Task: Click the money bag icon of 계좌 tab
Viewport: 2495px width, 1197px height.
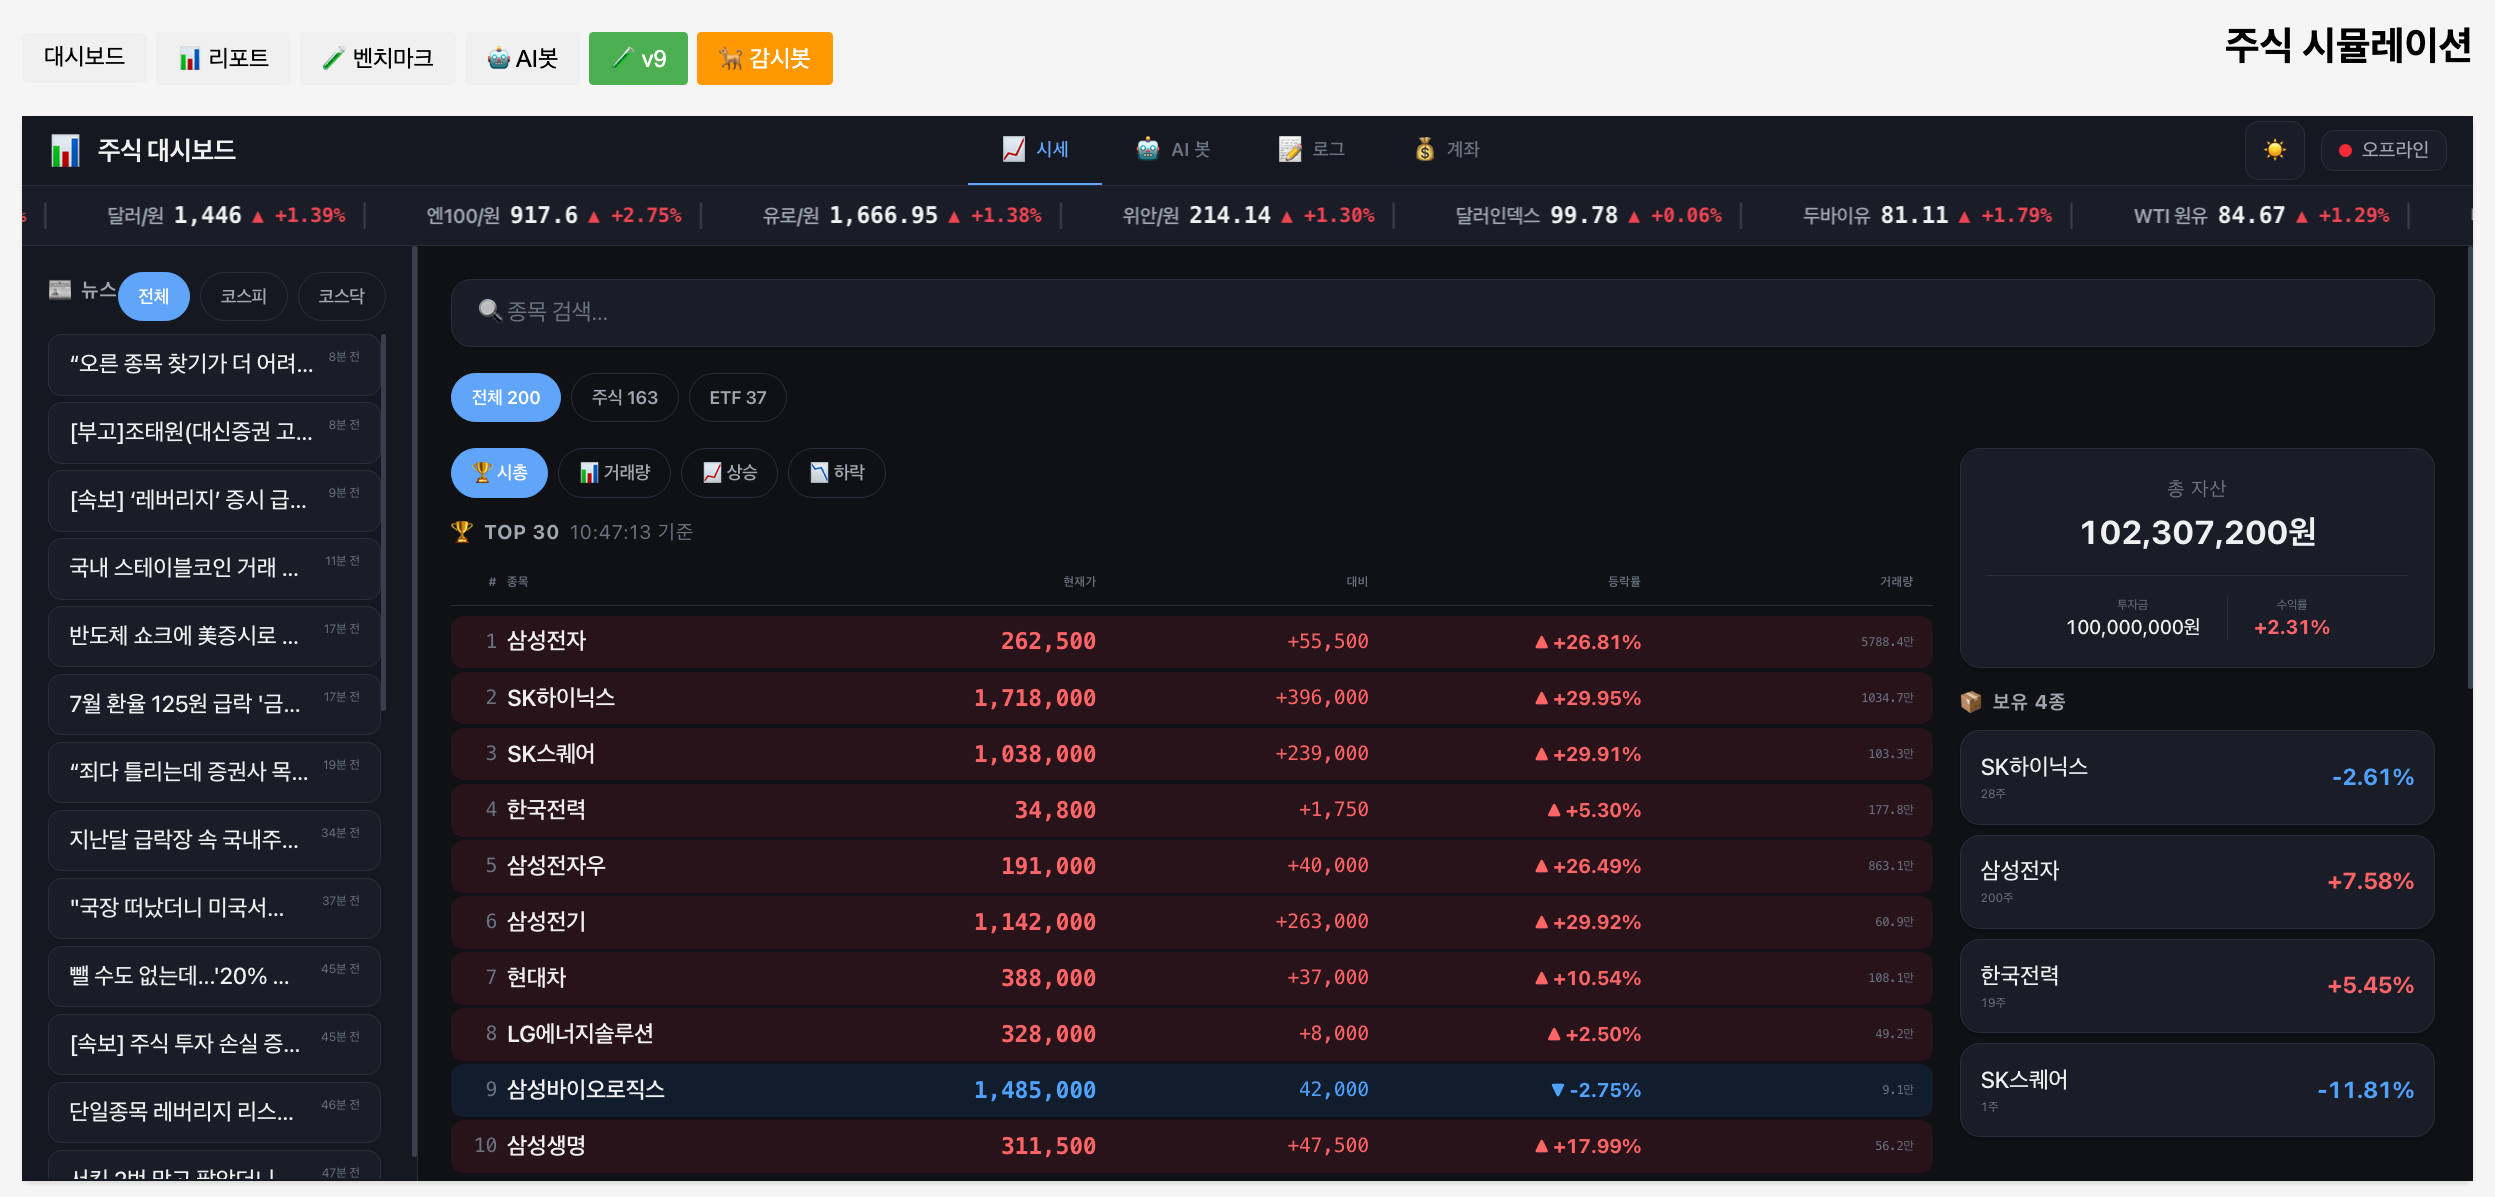Action: click(1425, 149)
